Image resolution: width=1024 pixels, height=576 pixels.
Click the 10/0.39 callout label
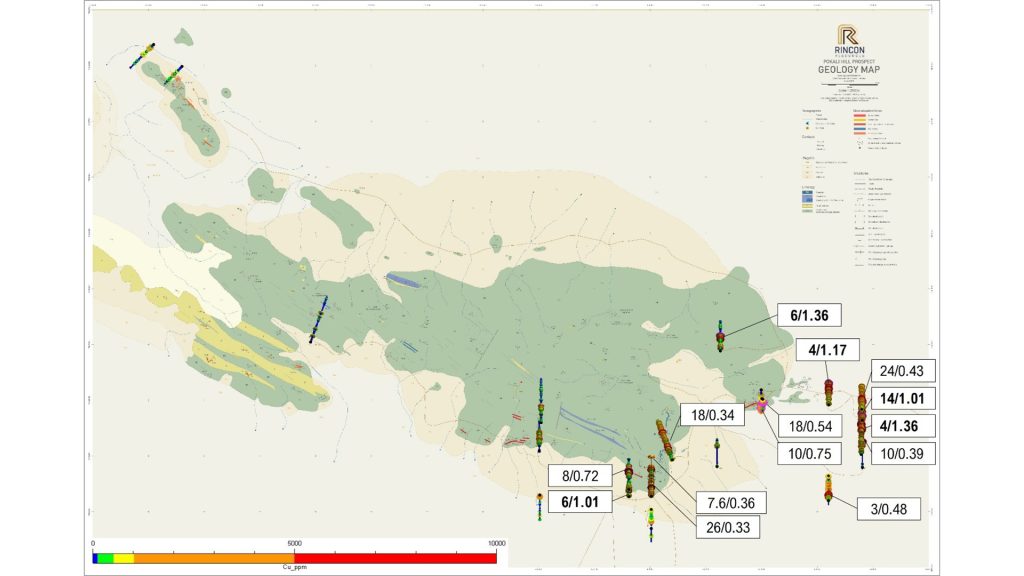point(903,450)
